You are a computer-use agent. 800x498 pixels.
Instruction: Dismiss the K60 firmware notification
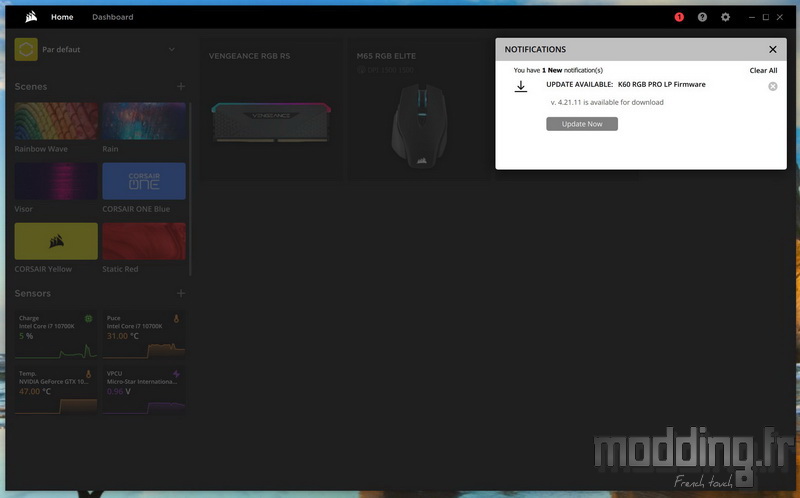(x=772, y=86)
